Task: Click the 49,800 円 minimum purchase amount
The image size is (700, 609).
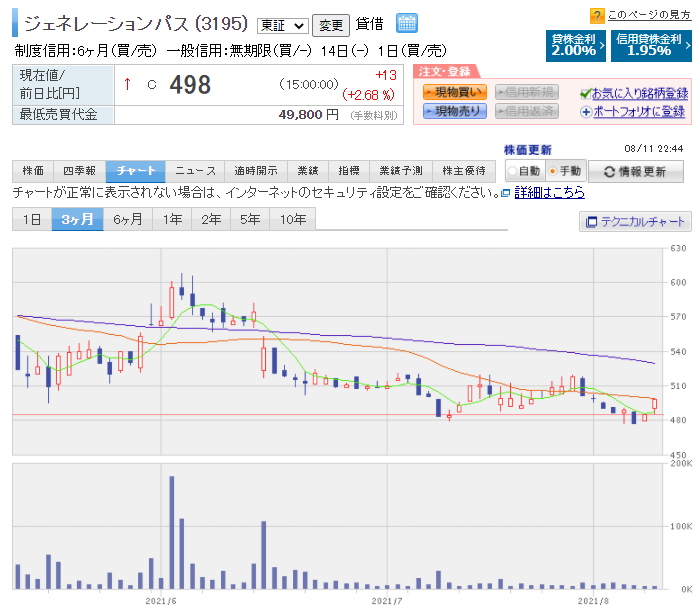Action: pyautogui.click(x=308, y=115)
